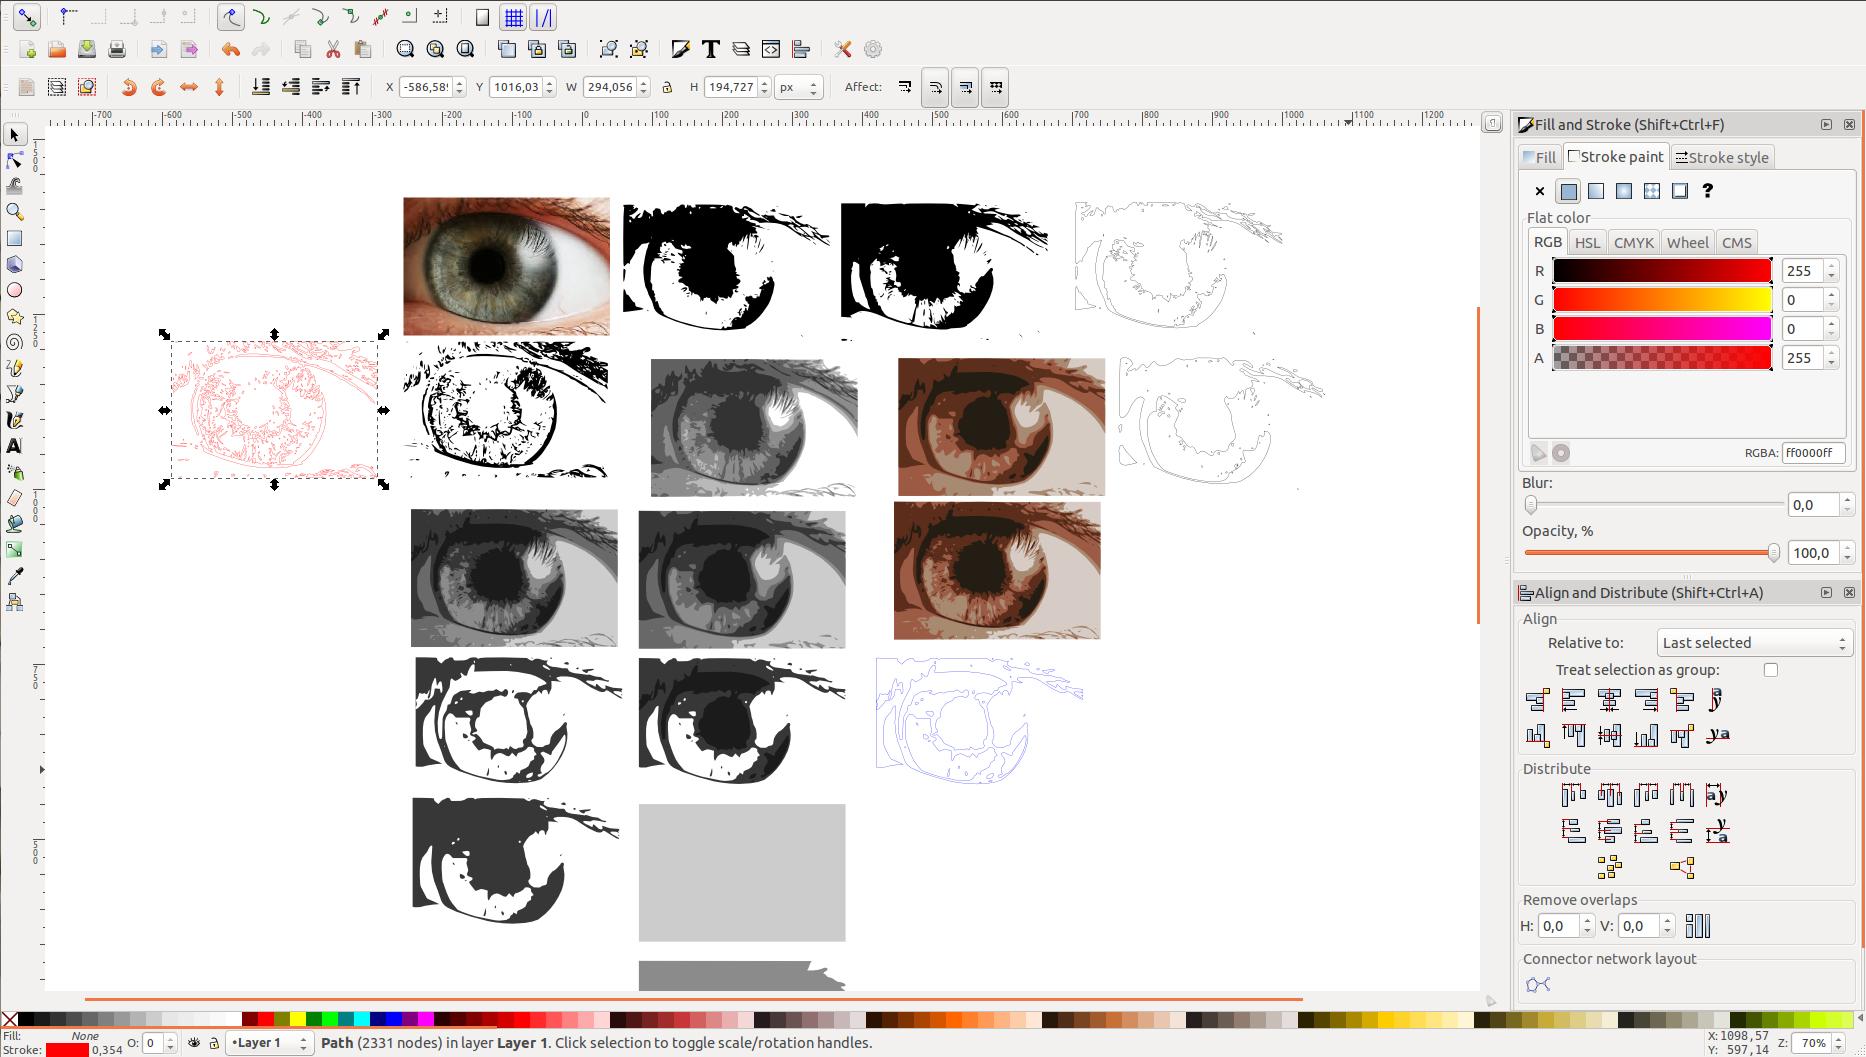
Task: Open the Layer 1 selector dropdown
Action: click(x=270, y=1043)
